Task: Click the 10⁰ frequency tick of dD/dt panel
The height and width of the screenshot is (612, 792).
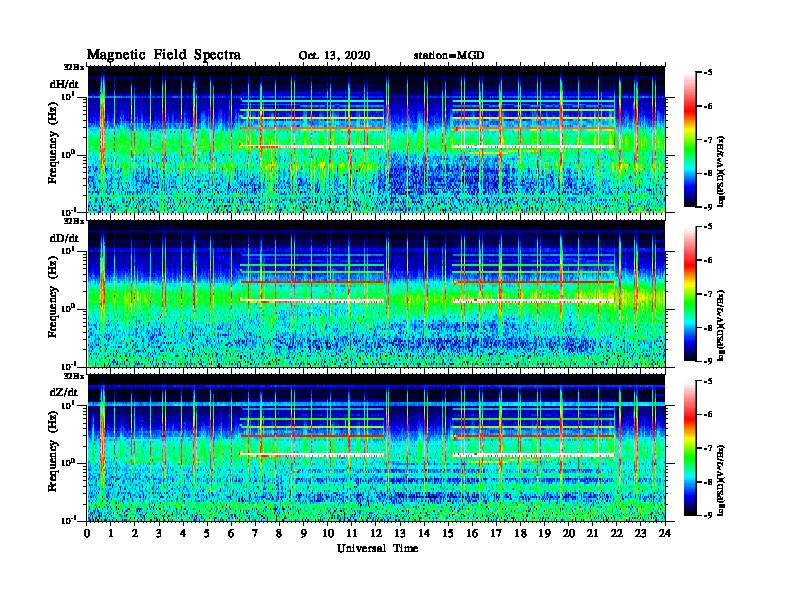Action: (x=69, y=309)
